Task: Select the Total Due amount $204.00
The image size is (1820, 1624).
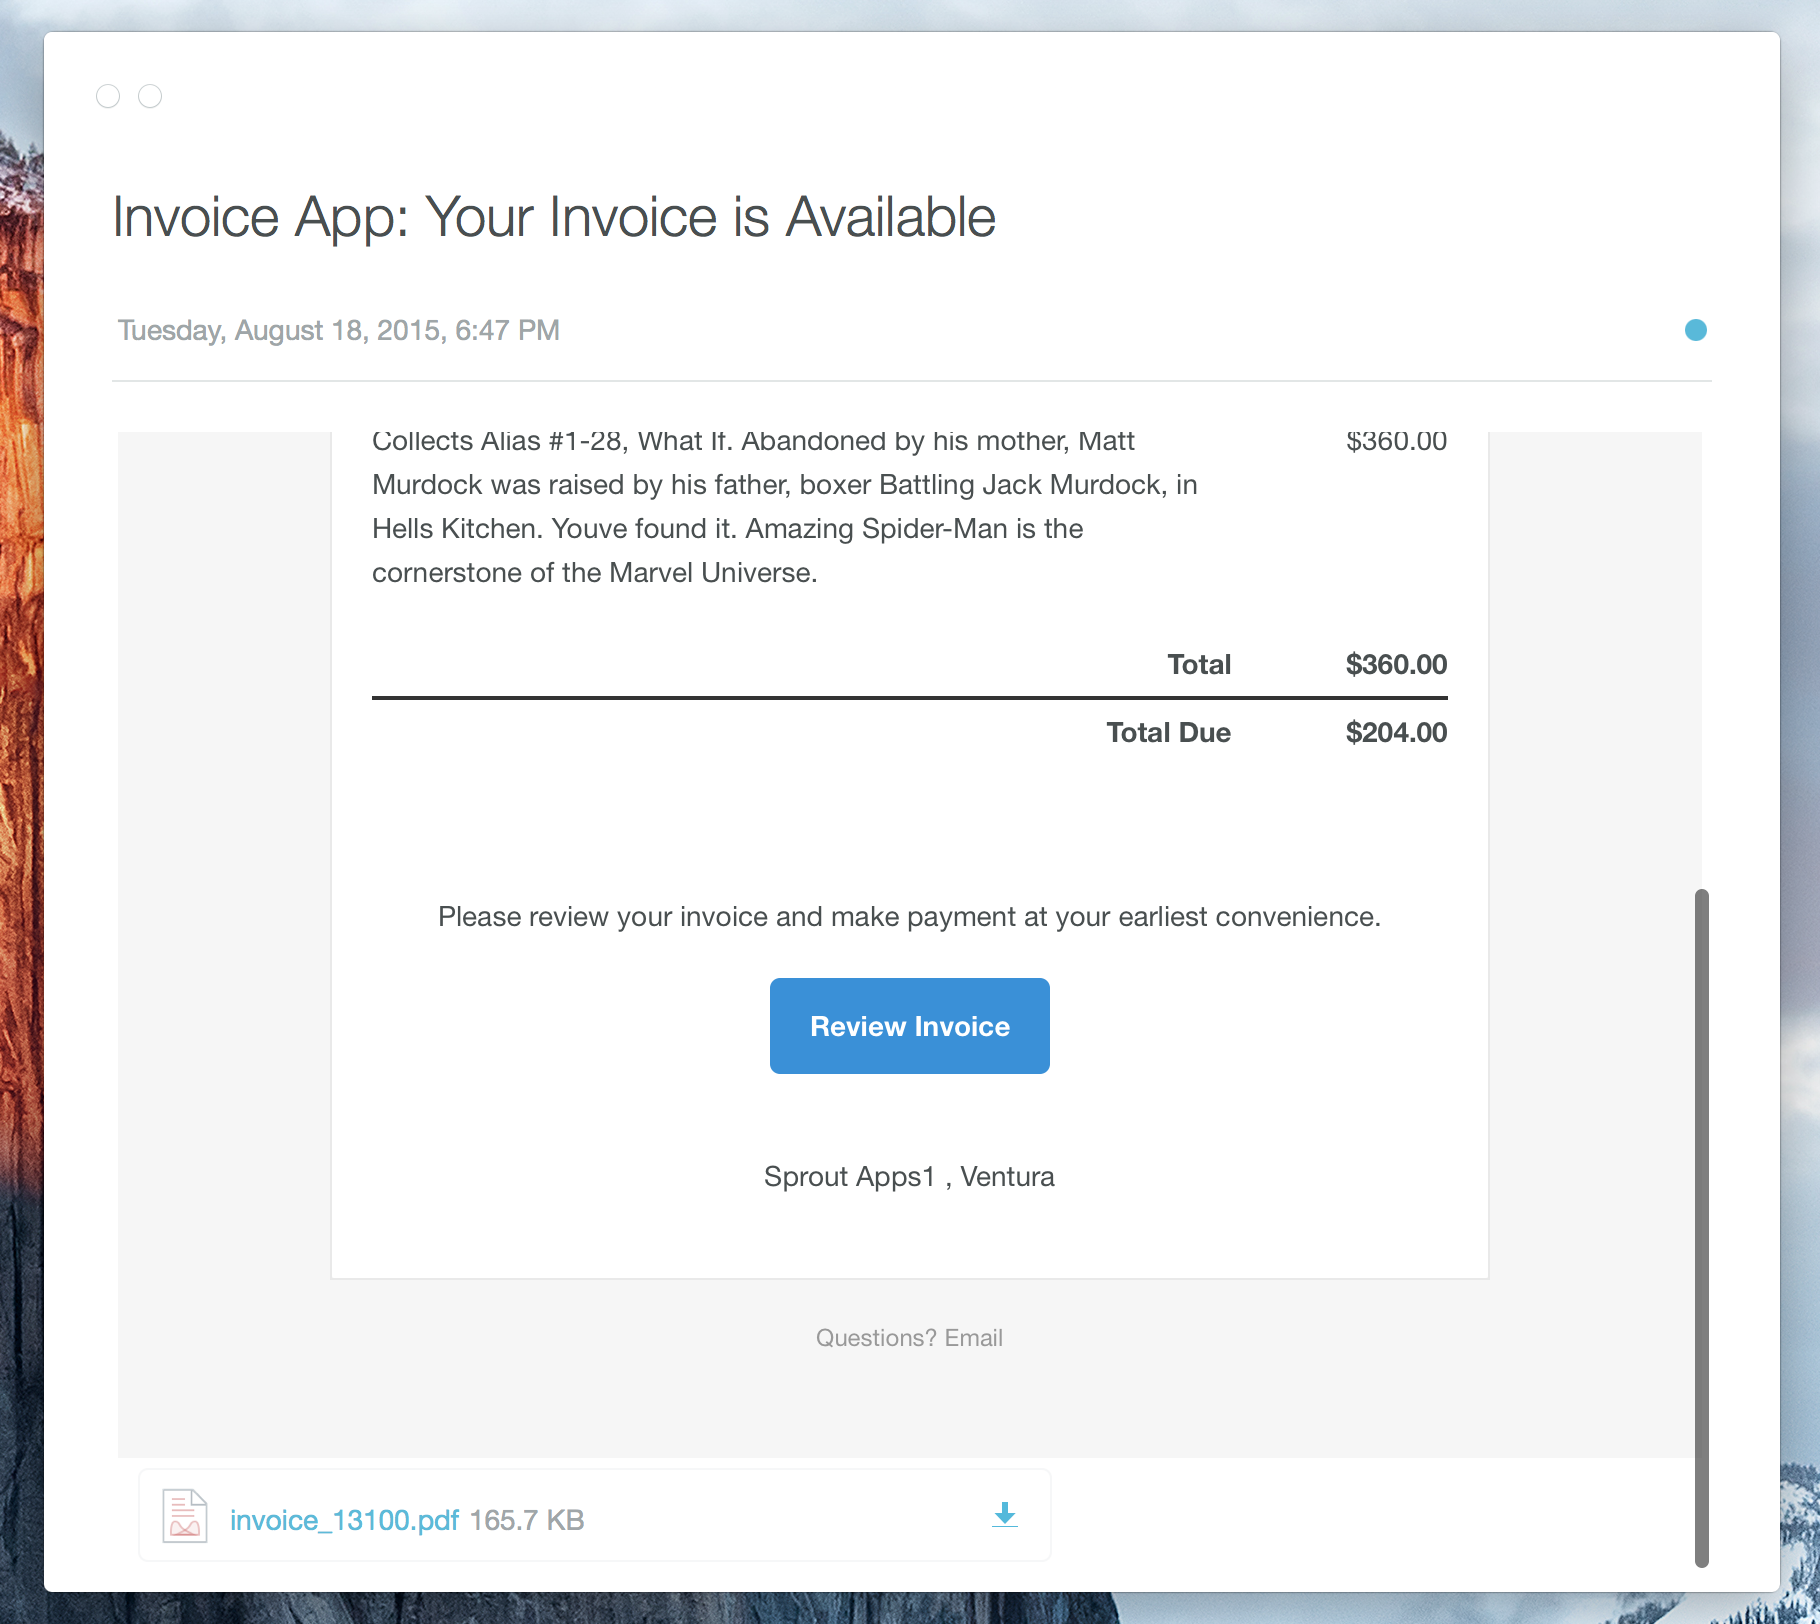Action: (1396, 732)
